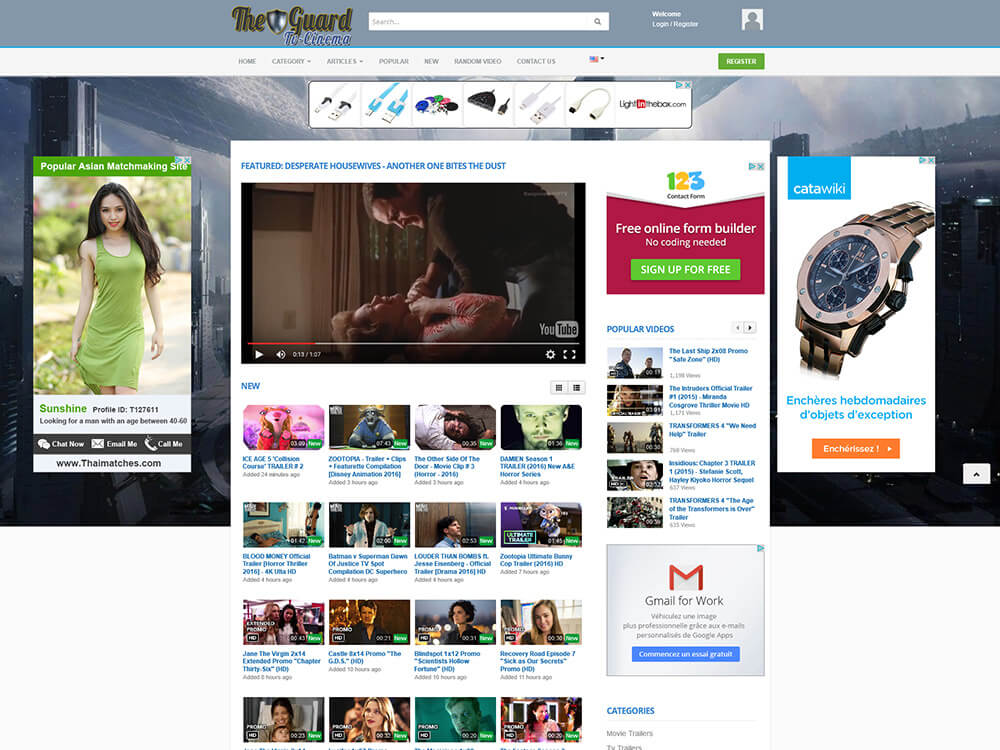The width and height of the screenshot is (1000, 750).
Task: Click AdChoices icon on Gmail ad
Action: [x=760, y=548]
